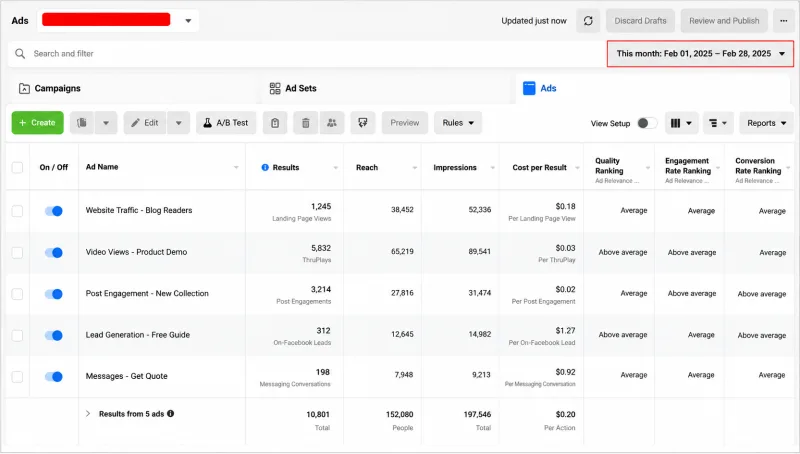
Task: Click the Search and filter input field
Action: pos(306,54)
